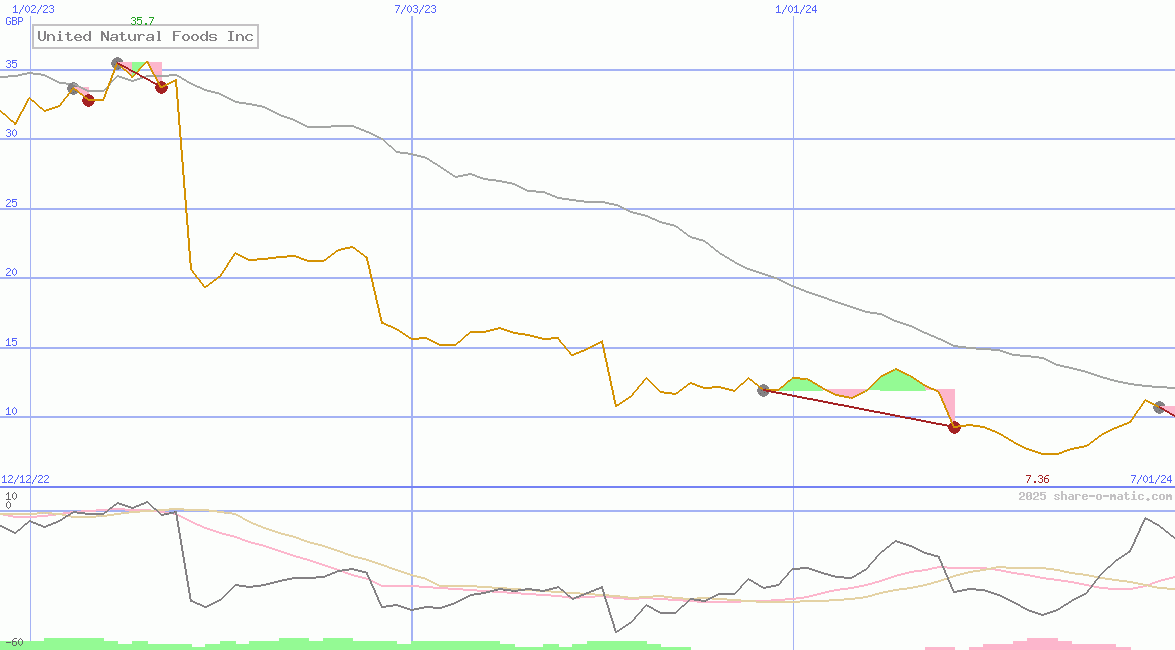Click the 1/01/24 date label at top
1175x650 pixels.
click(796, 9)
